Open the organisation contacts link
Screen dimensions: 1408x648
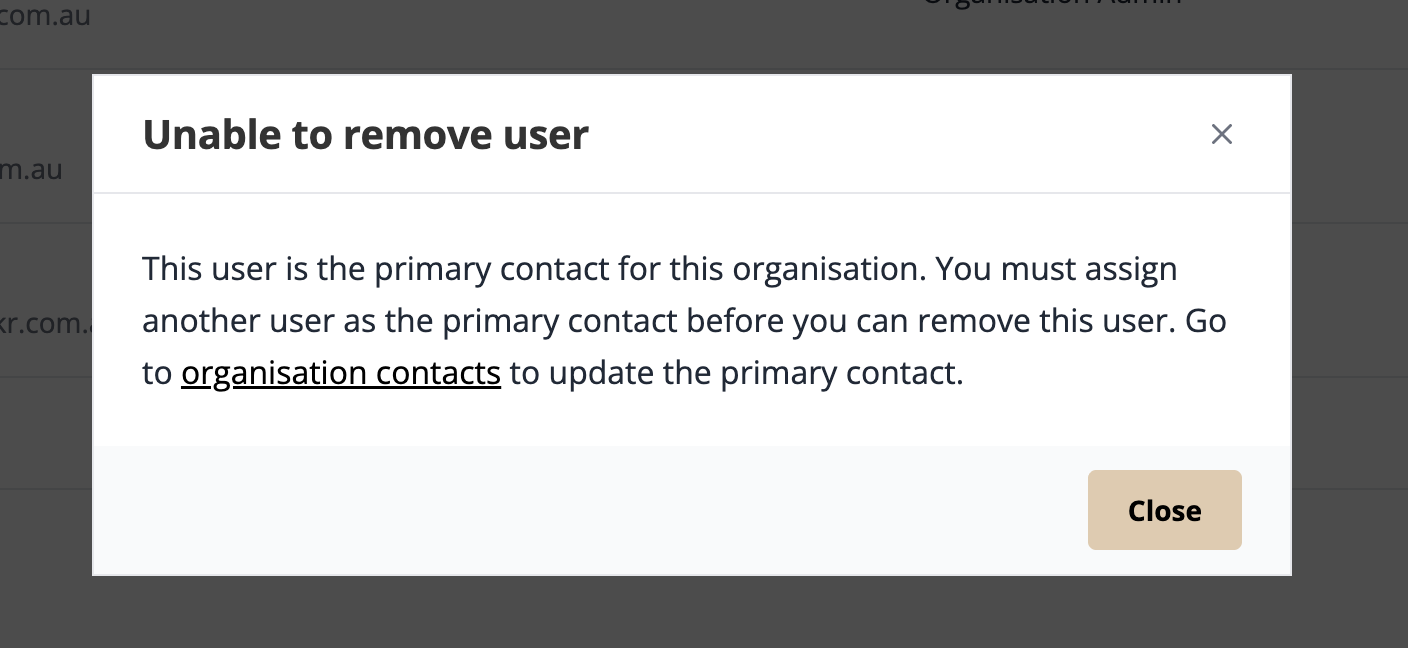tap(341, 373)
